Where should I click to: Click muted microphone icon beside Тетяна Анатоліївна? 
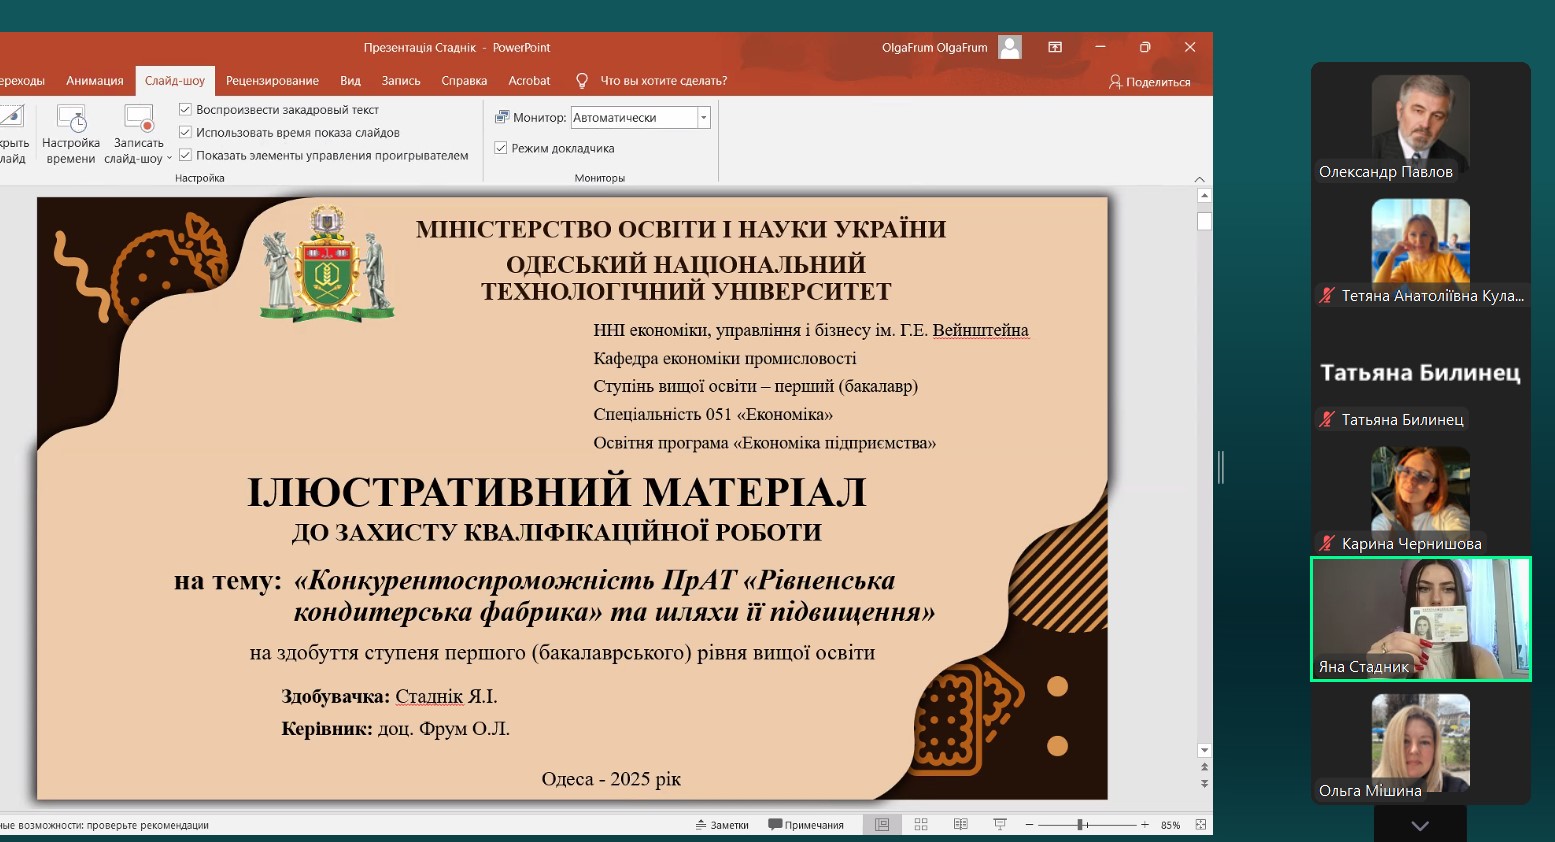click(1327, 296)
